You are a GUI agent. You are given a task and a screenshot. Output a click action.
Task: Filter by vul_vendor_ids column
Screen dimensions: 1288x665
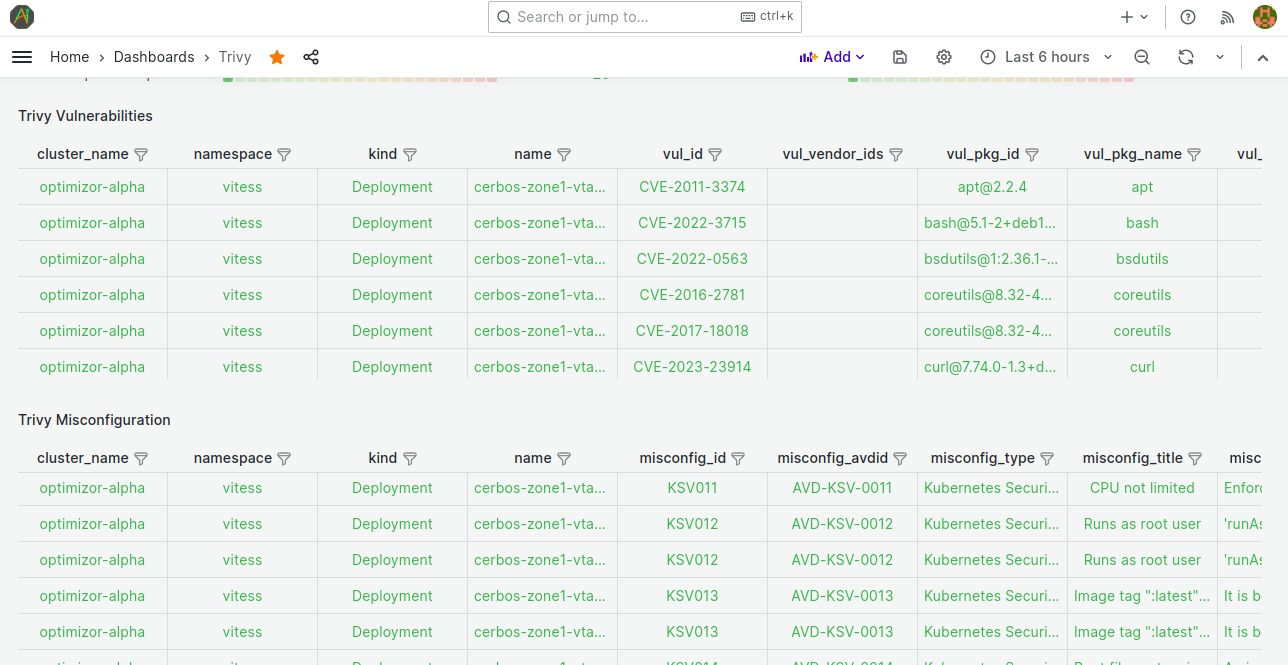click(x=896, y=155)
